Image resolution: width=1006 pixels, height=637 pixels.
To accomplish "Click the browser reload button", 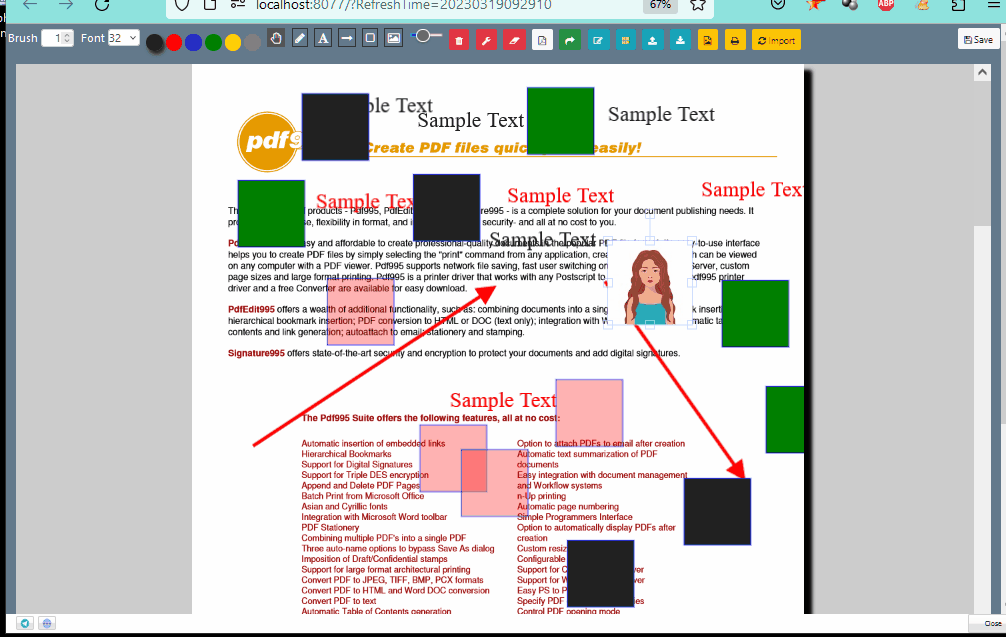I will (x=101, y=5).
